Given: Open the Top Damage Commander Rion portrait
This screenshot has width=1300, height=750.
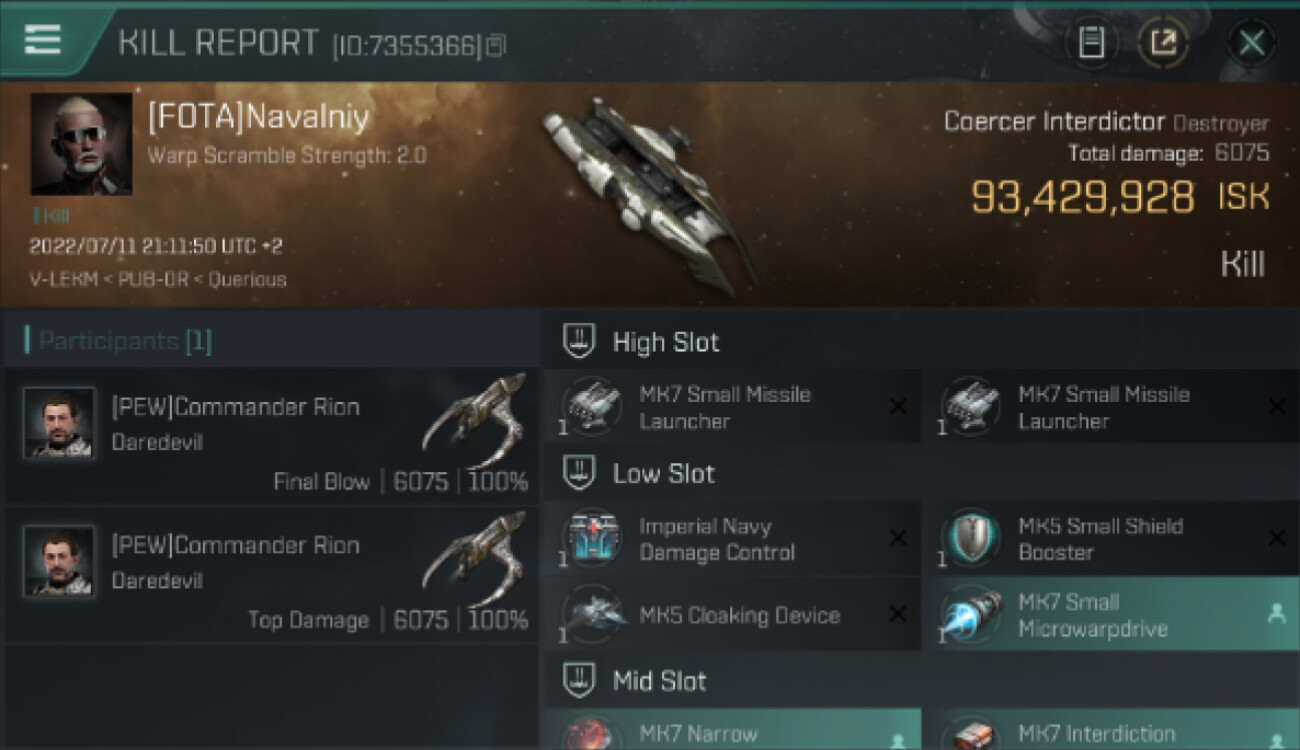Looking at the screenshot, I should coord(59,560).
